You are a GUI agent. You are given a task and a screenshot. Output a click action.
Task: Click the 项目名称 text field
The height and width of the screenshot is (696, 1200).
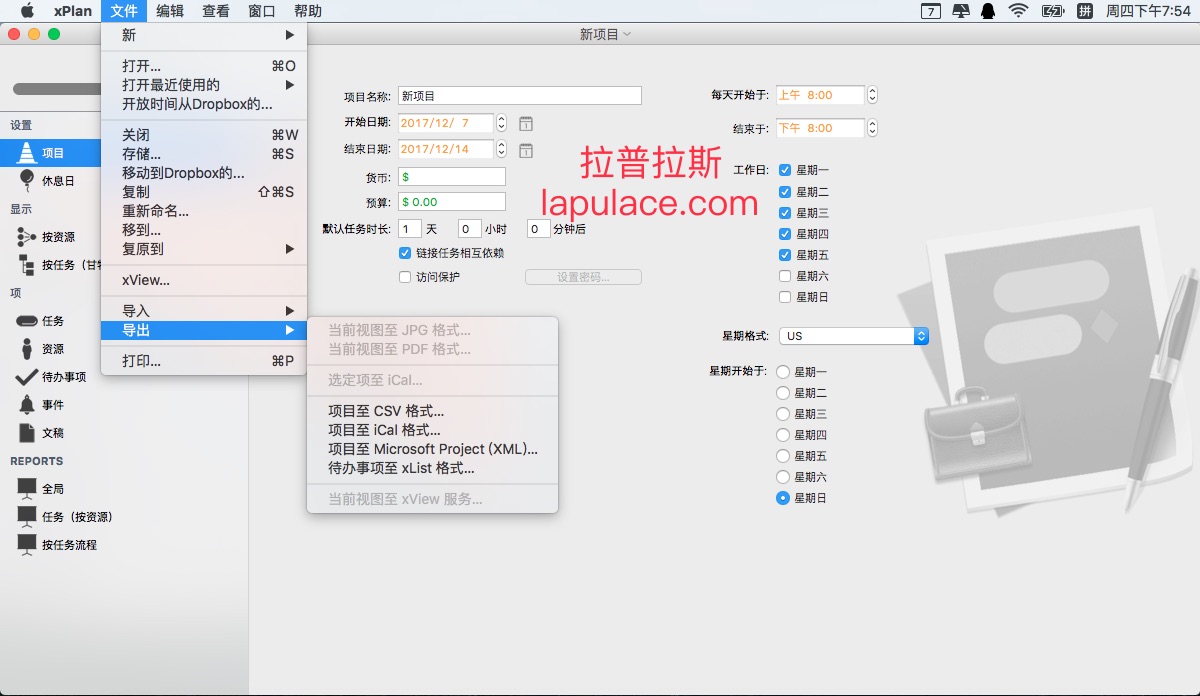519,96
